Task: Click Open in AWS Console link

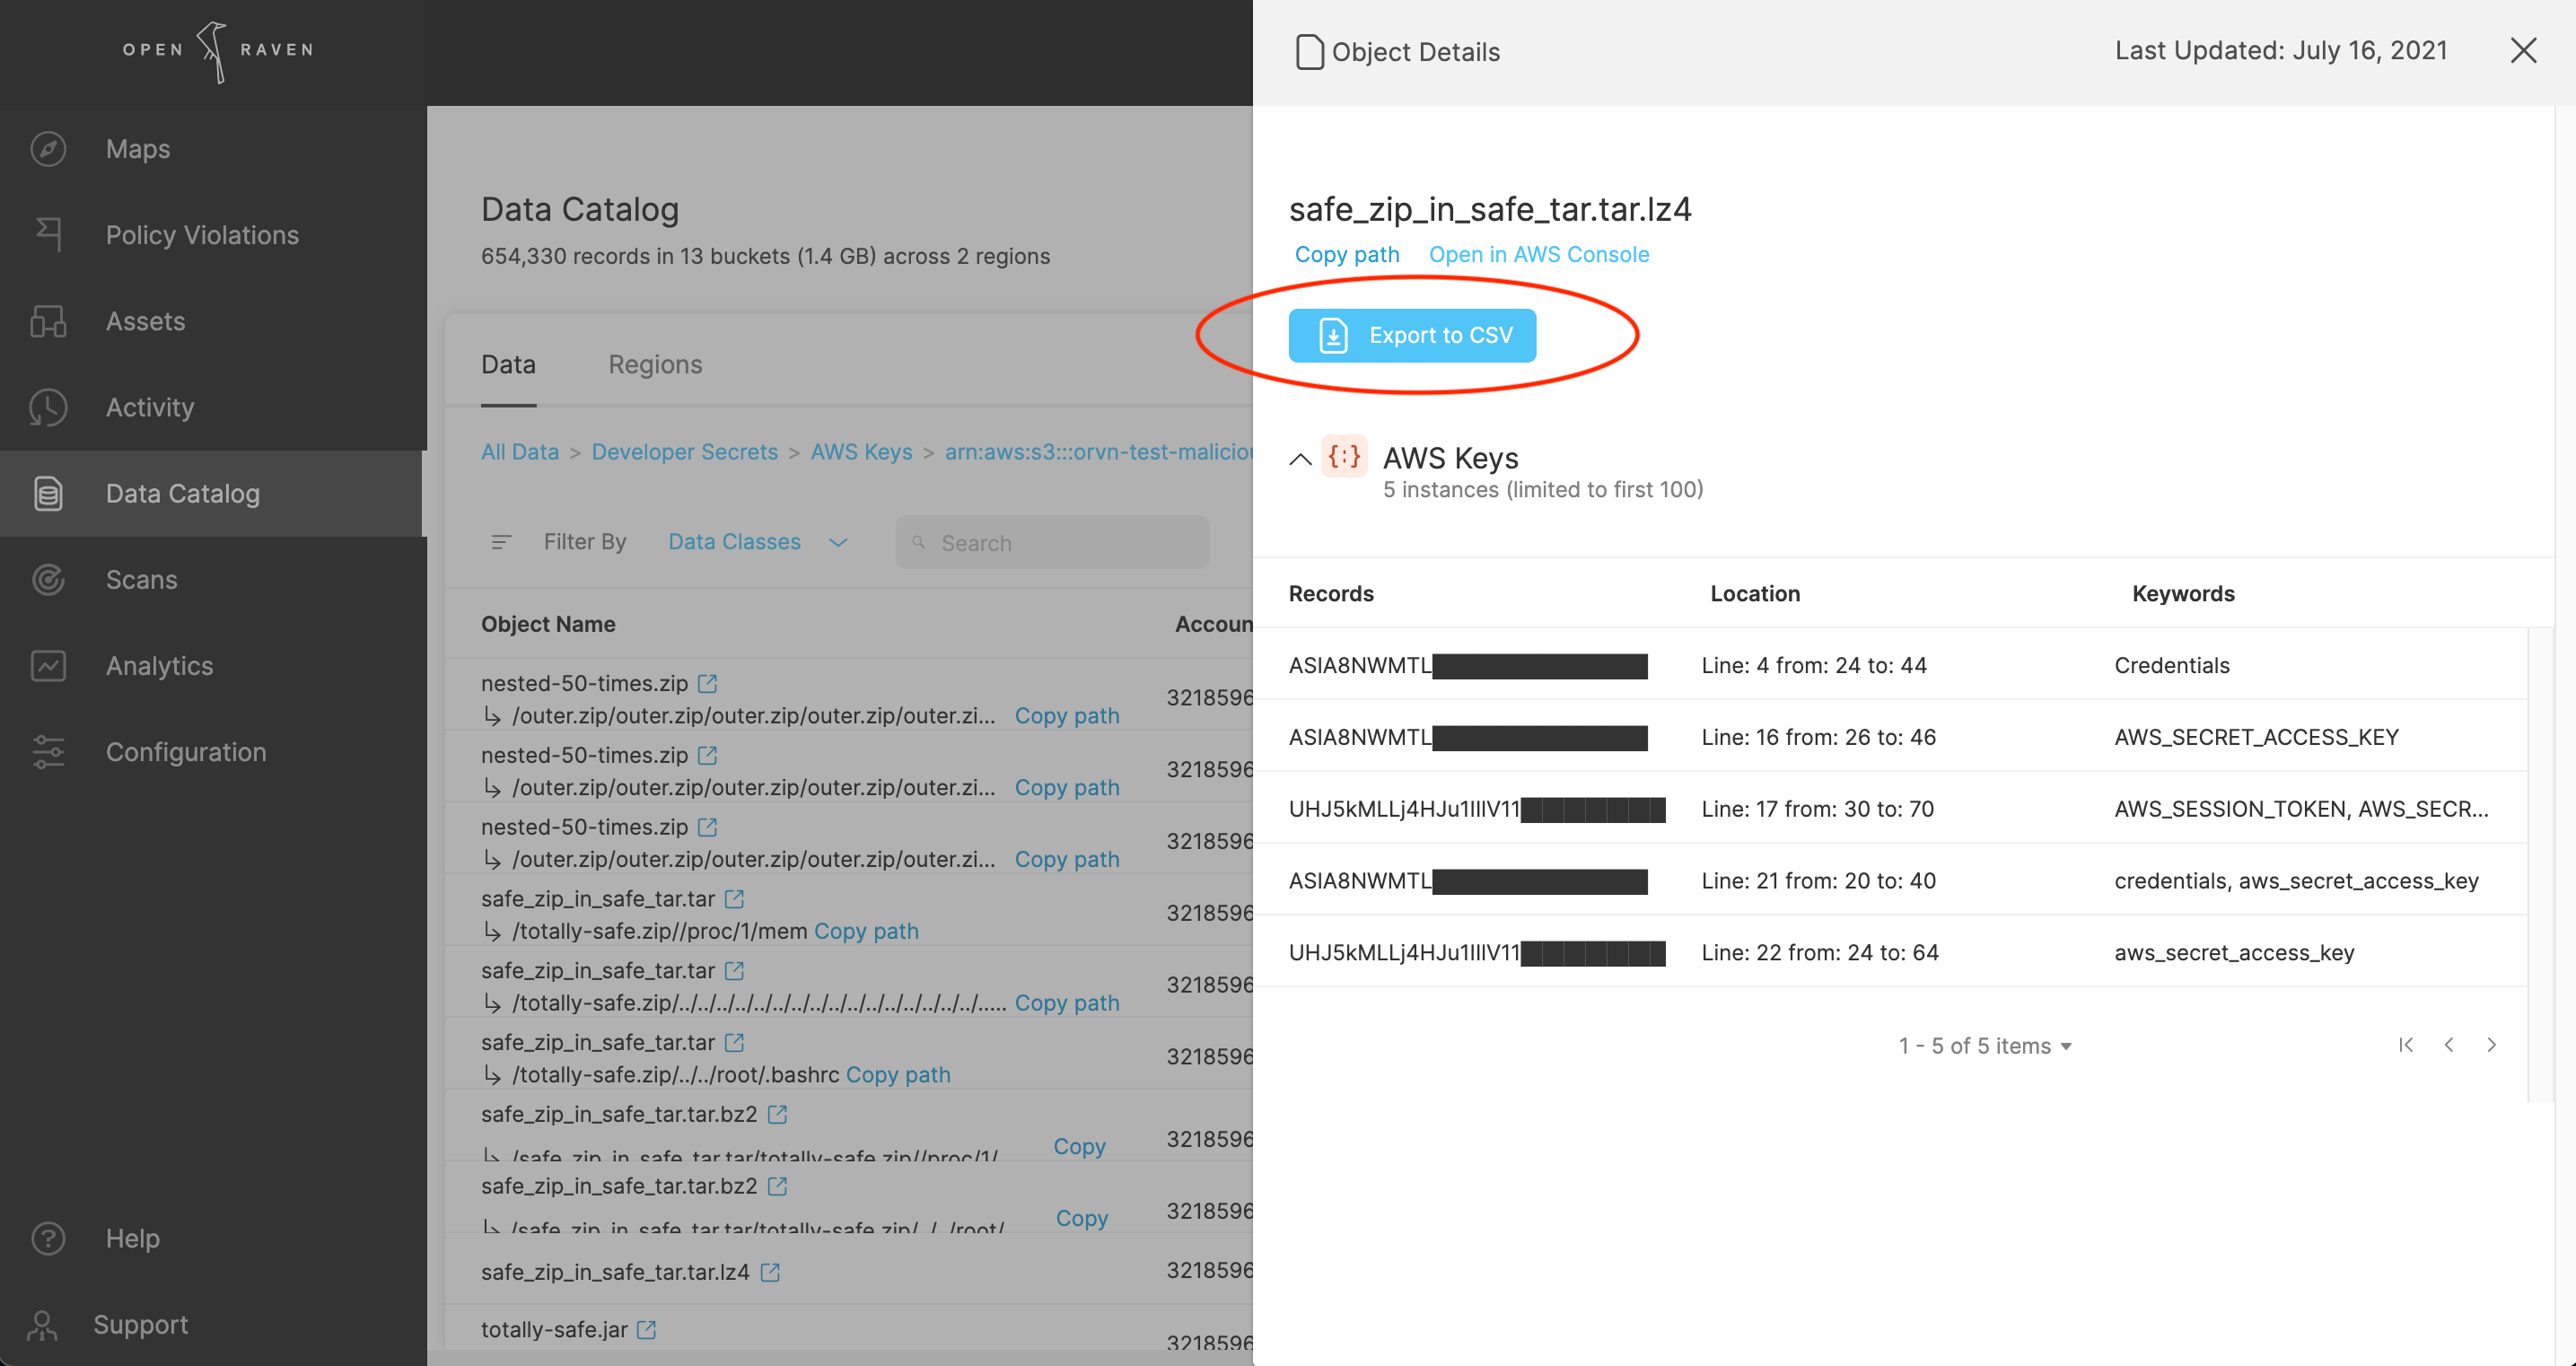Action: pyautogui.click(x=1538, y=255)
